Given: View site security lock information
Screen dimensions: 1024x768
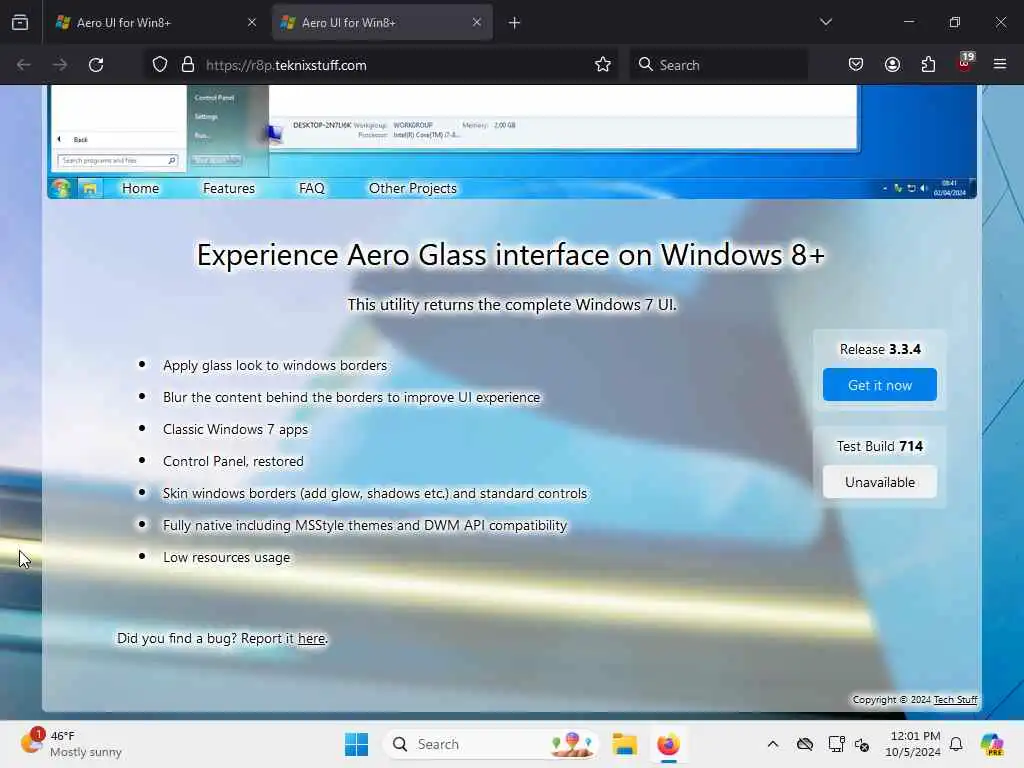Looking at the screenshot, I should pyautogui.click(x=188, y=65).
